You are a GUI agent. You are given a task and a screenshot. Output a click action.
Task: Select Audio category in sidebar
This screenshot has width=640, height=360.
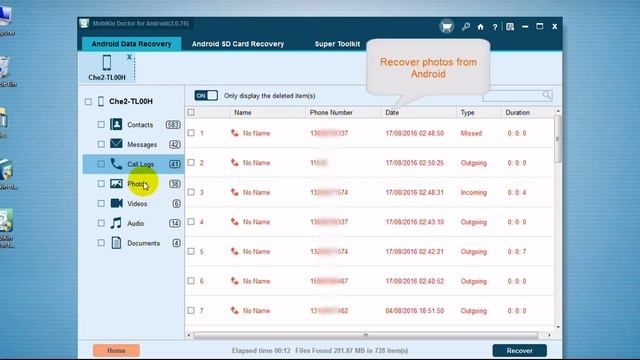(133, 223)
